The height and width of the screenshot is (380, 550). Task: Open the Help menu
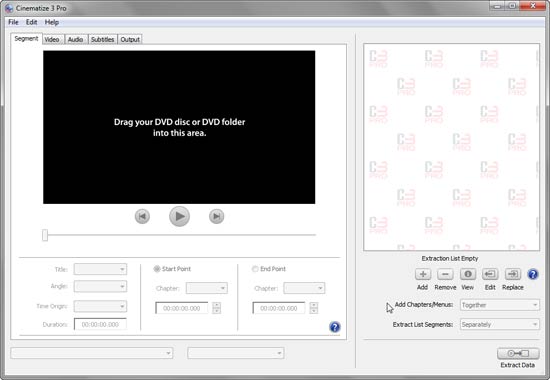pyautogui.click(x=52, y=22)
